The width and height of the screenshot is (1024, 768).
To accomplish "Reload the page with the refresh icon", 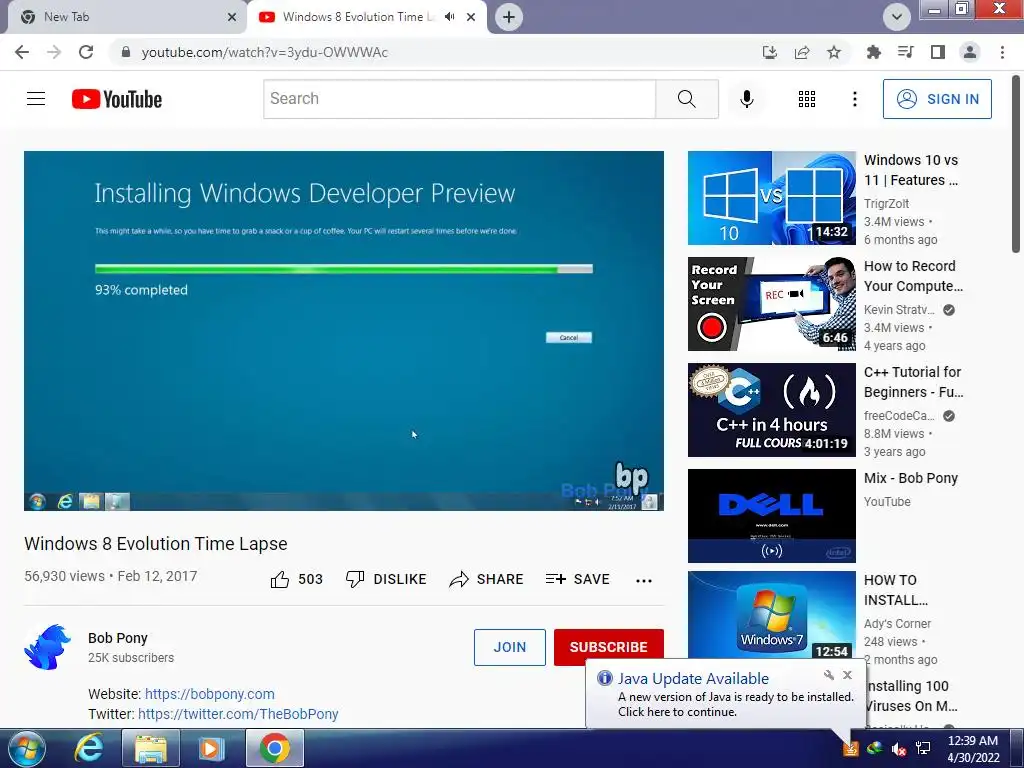I will pyautogui.click(x=86, y=52).
